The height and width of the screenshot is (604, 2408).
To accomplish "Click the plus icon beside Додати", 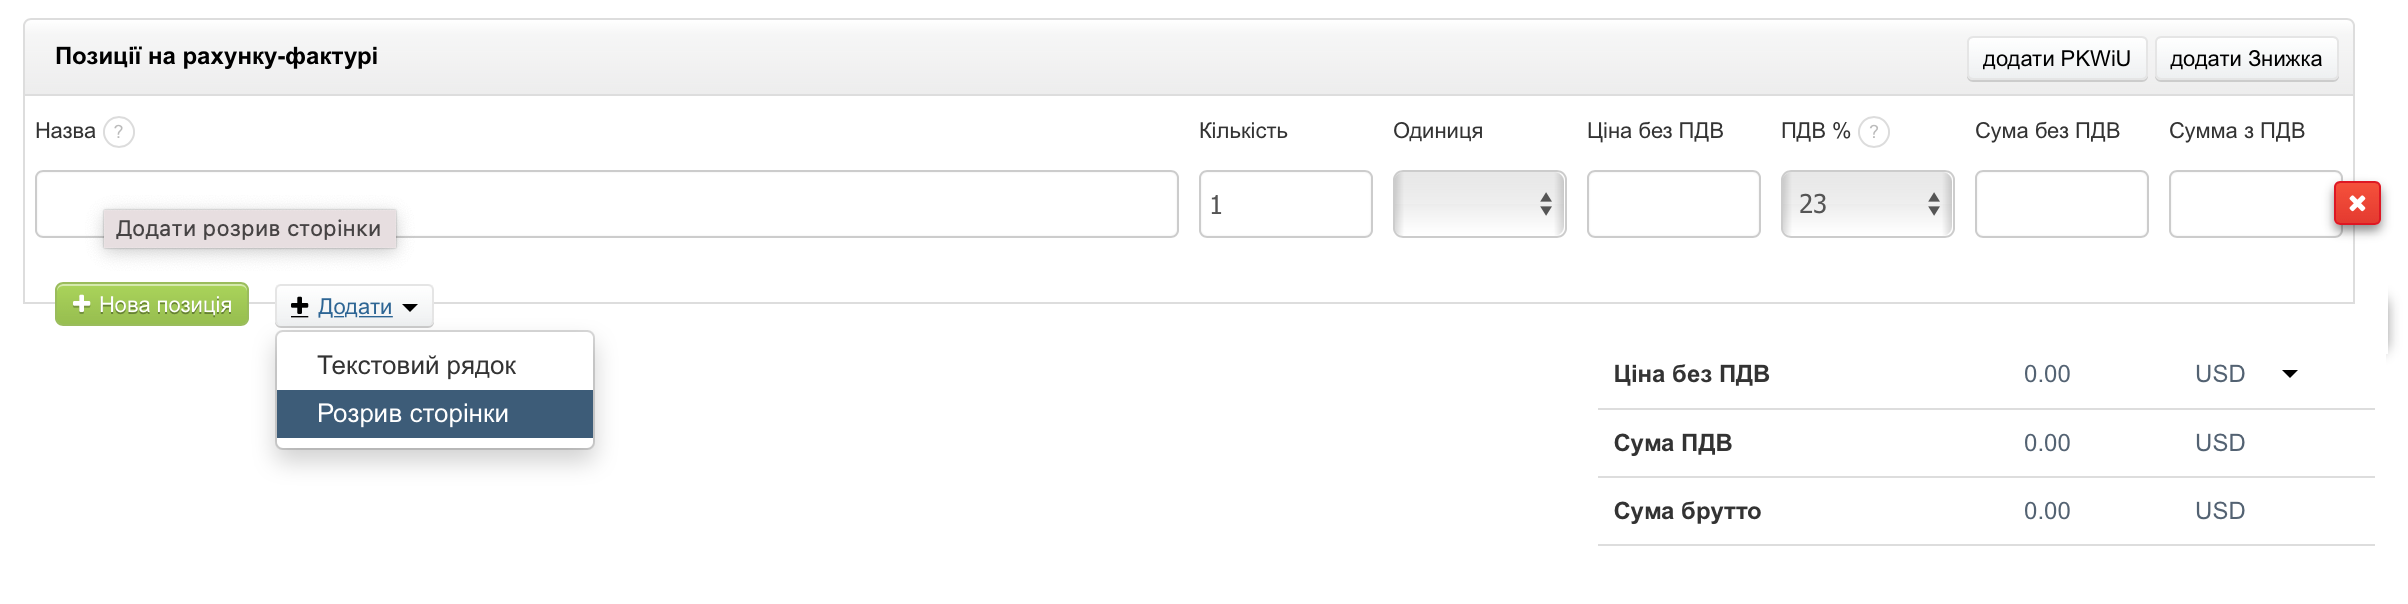I will pos(299,307).
